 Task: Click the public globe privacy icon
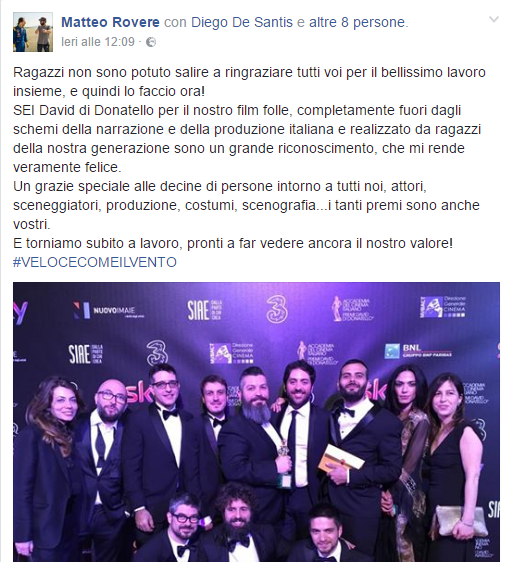(151, 42)
